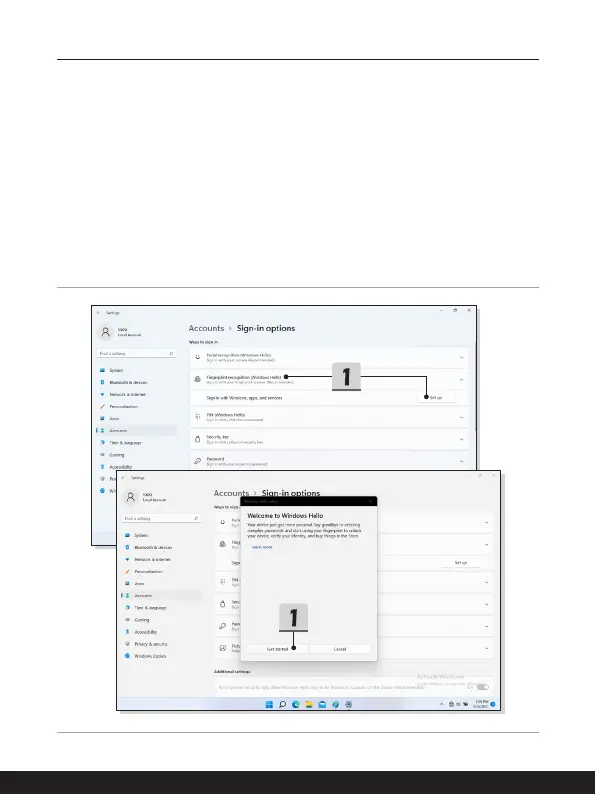This screenshot has width=595, height=794.
Task: Click Cancel in Windows Hello dialog
Action: 340,649
